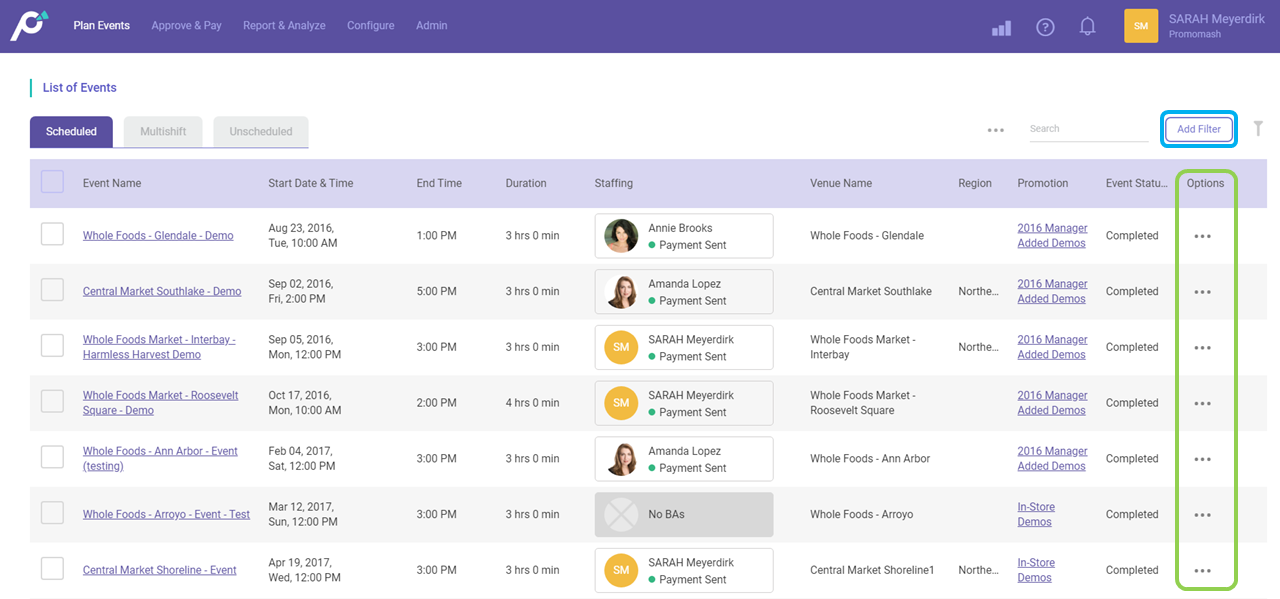1280x599 pixels.
Task: Sort by End Time column header
Action: coord(439,183)
